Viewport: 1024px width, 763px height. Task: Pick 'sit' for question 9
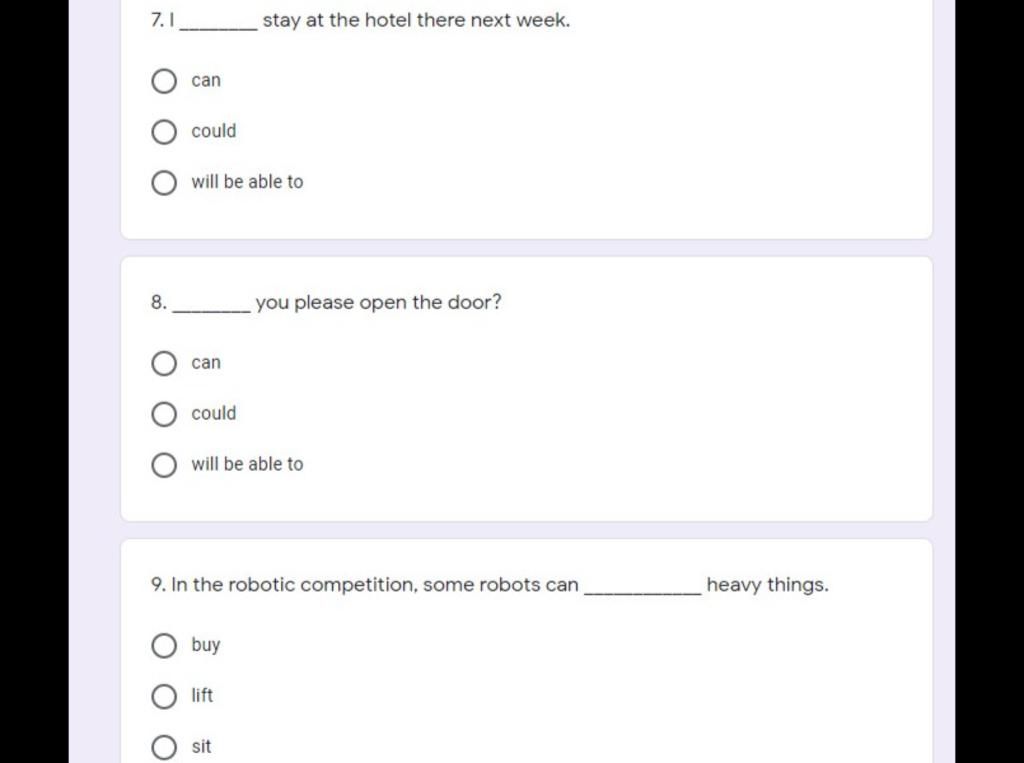pos(164,747)
